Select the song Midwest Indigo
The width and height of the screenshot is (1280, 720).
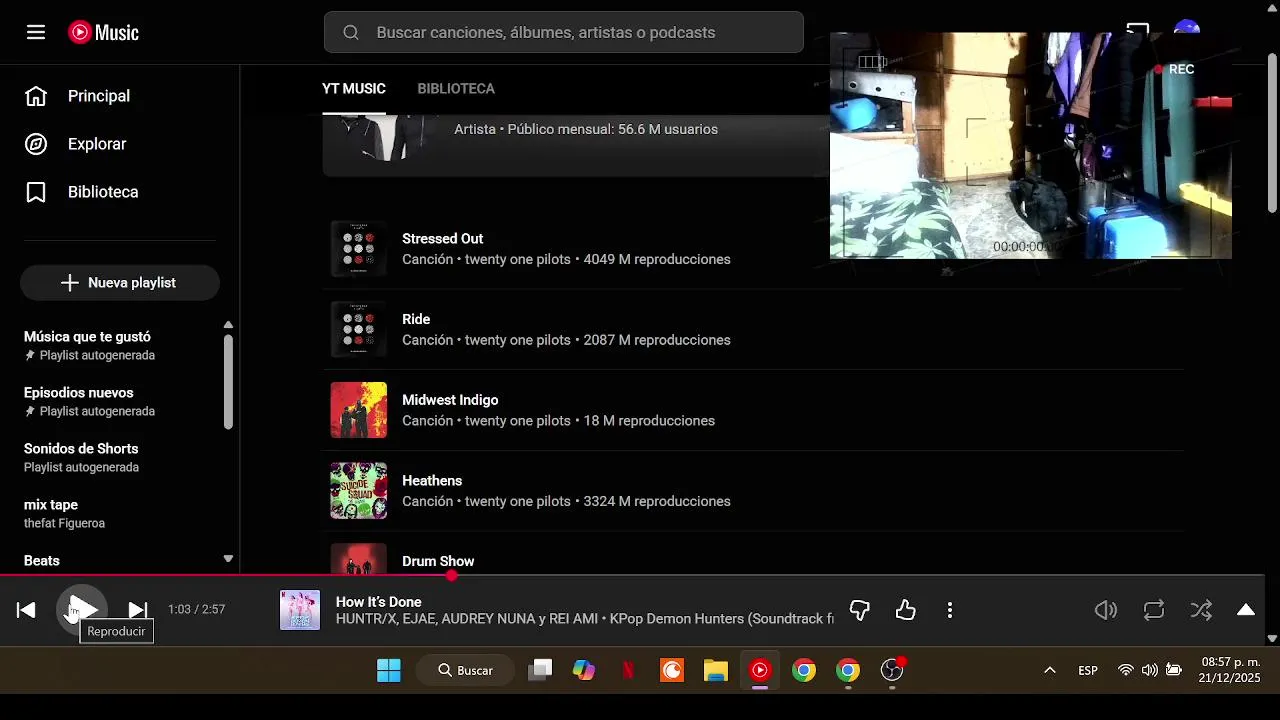tap(450, 400)
